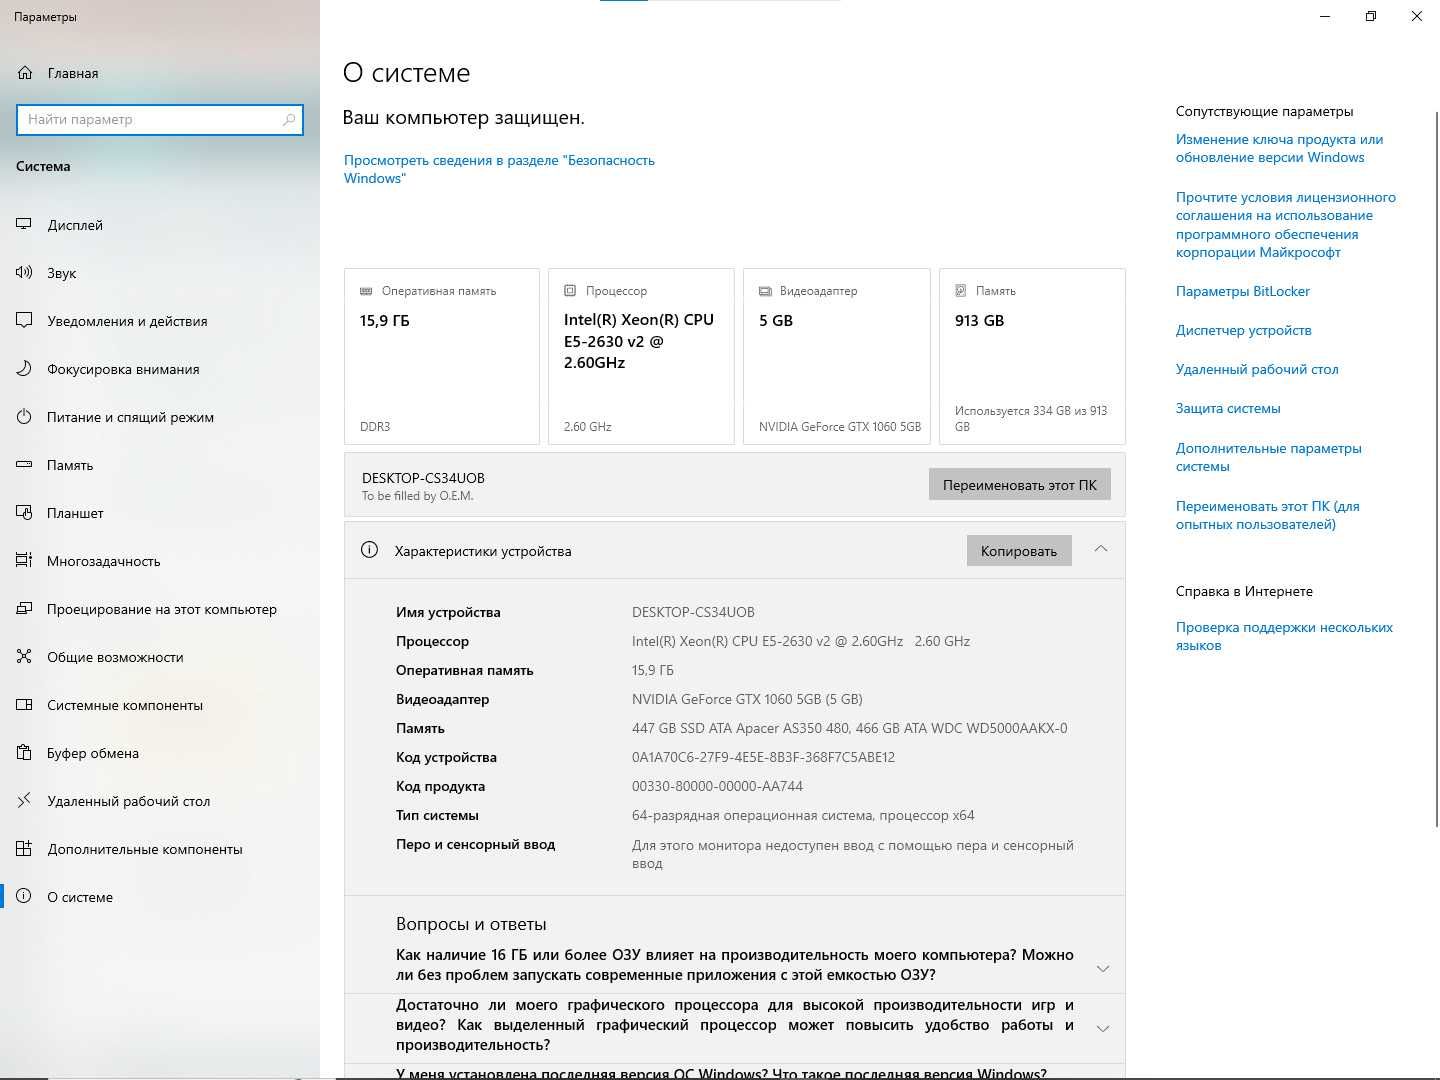Select О системе in sidebar

(x=160, y=897)
